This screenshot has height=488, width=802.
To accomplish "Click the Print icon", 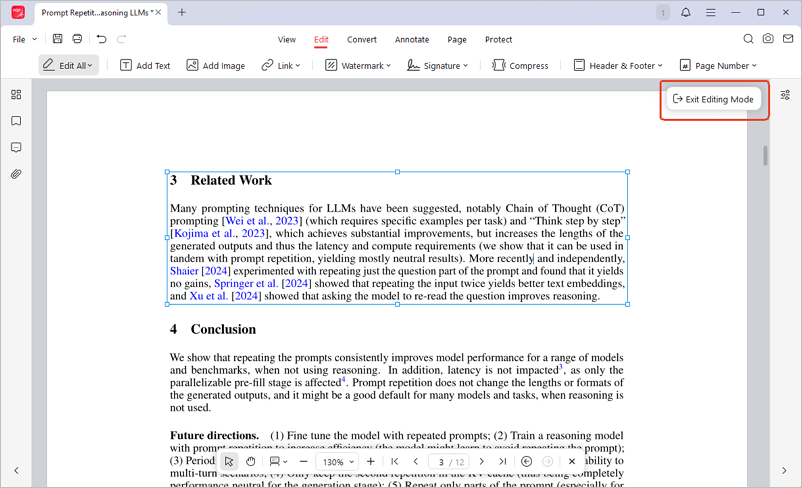I will click(77, 39).
